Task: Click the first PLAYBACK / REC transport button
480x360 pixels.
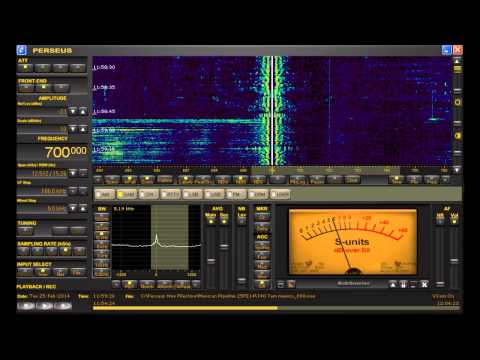Action: pyautogui.click(x=26, y=306)
